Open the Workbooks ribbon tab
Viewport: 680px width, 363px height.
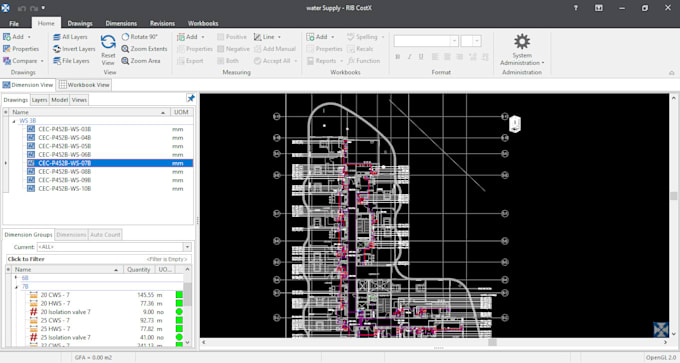click(x=203, y=23)
